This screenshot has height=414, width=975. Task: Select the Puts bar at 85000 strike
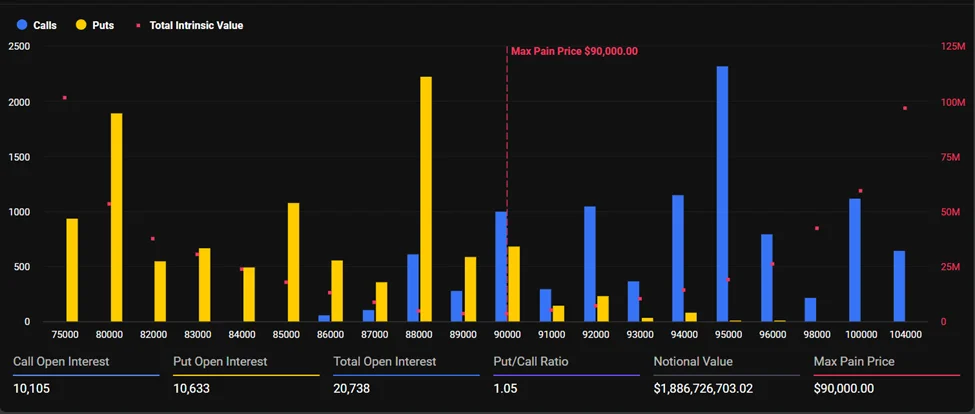click(293, 262)
